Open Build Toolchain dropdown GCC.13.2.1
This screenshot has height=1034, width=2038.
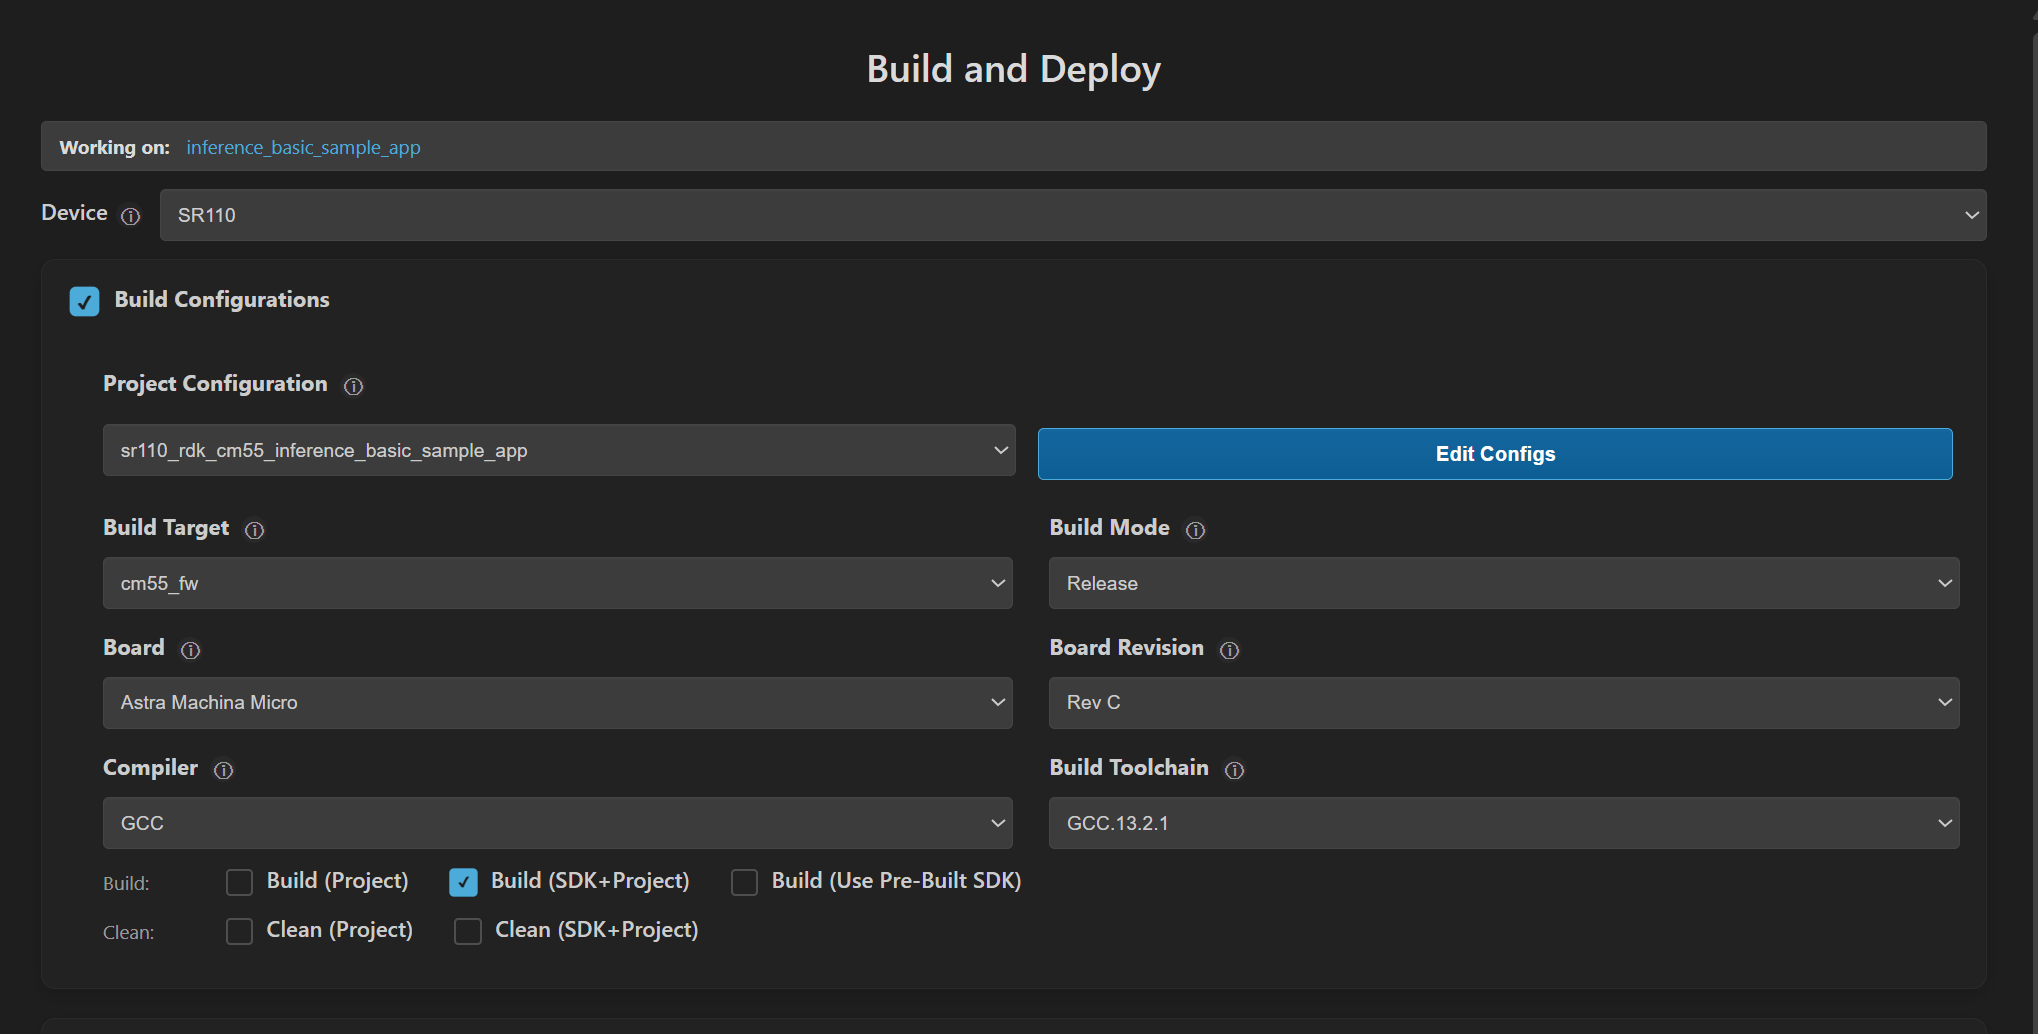pyautogui.click(x=1504, y=823)
